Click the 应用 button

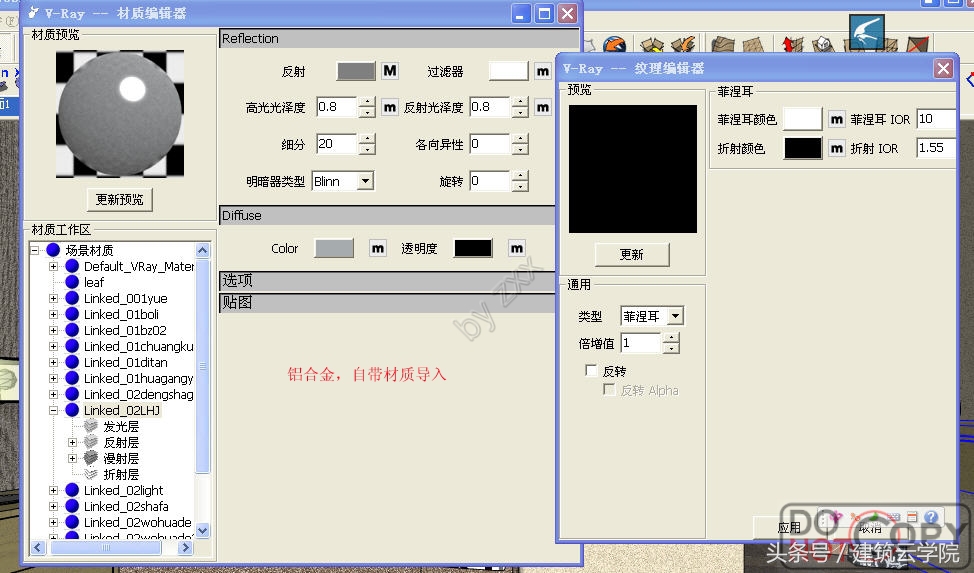click(x=789, y=528)
